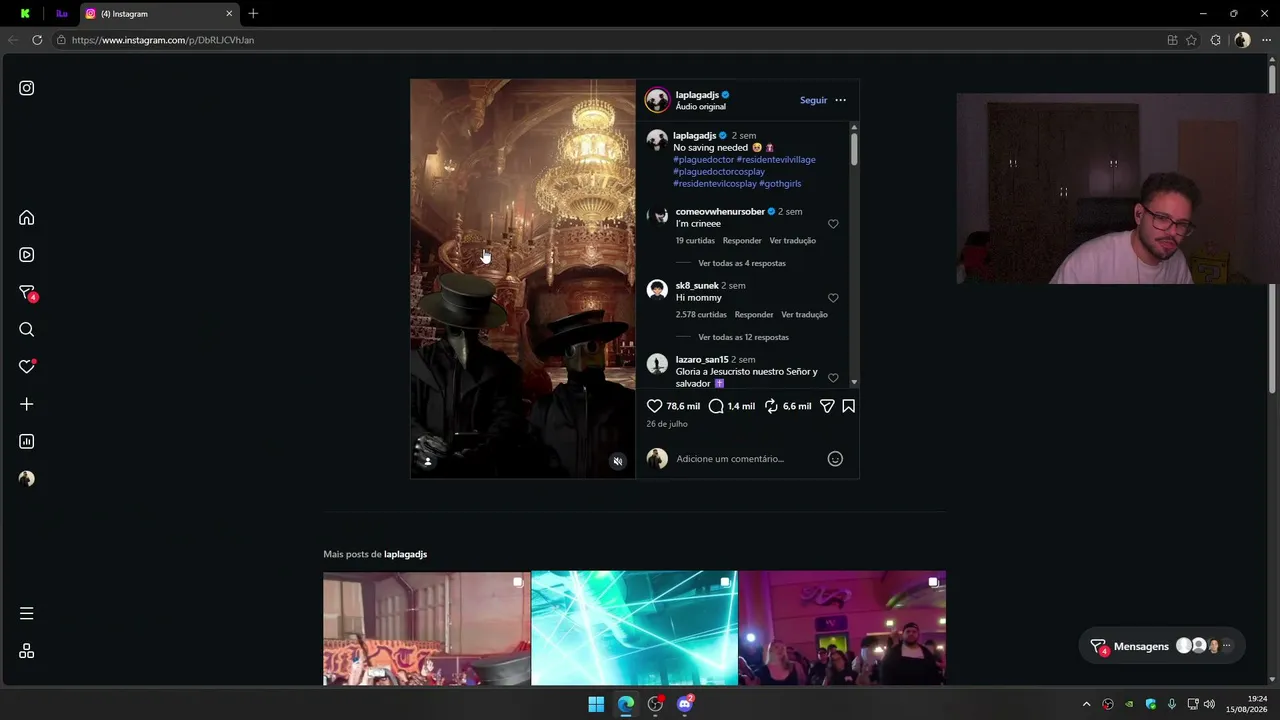Image resolution: width=1280 pixels, height=720 pixels.
Task: Expand all 4 replies to comeovwhenursober
Action: 742,263
